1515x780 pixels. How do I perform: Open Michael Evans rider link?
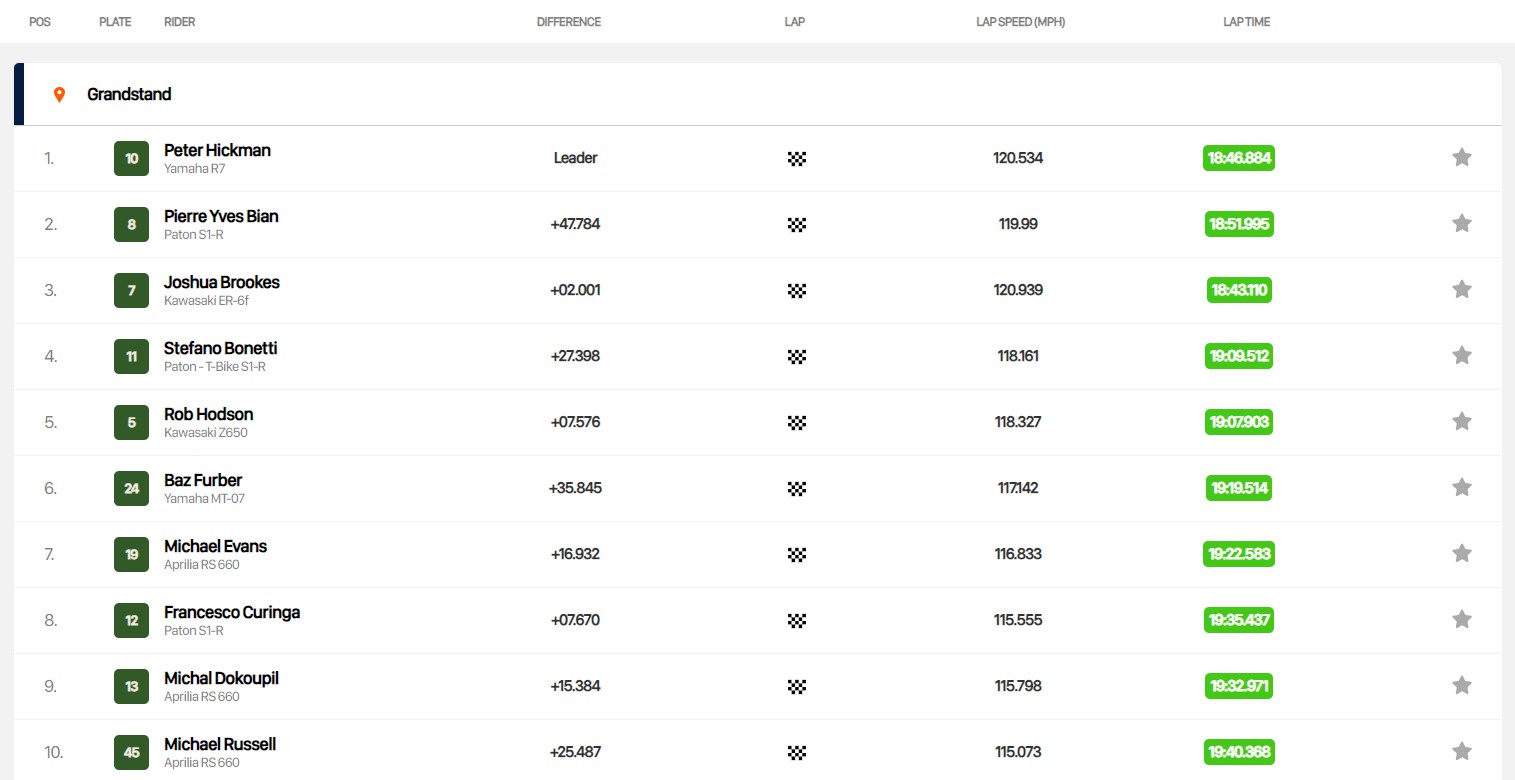(215, 546)
